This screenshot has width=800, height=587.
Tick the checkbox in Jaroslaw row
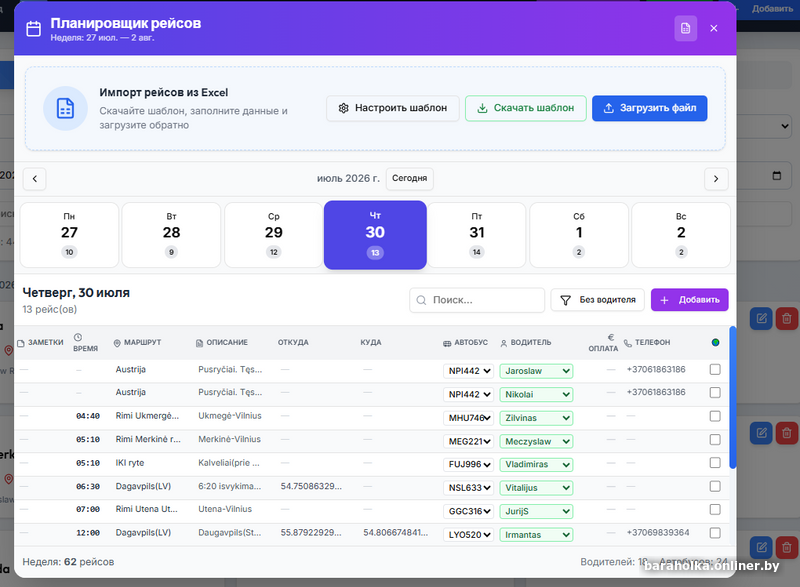[715, 369]
